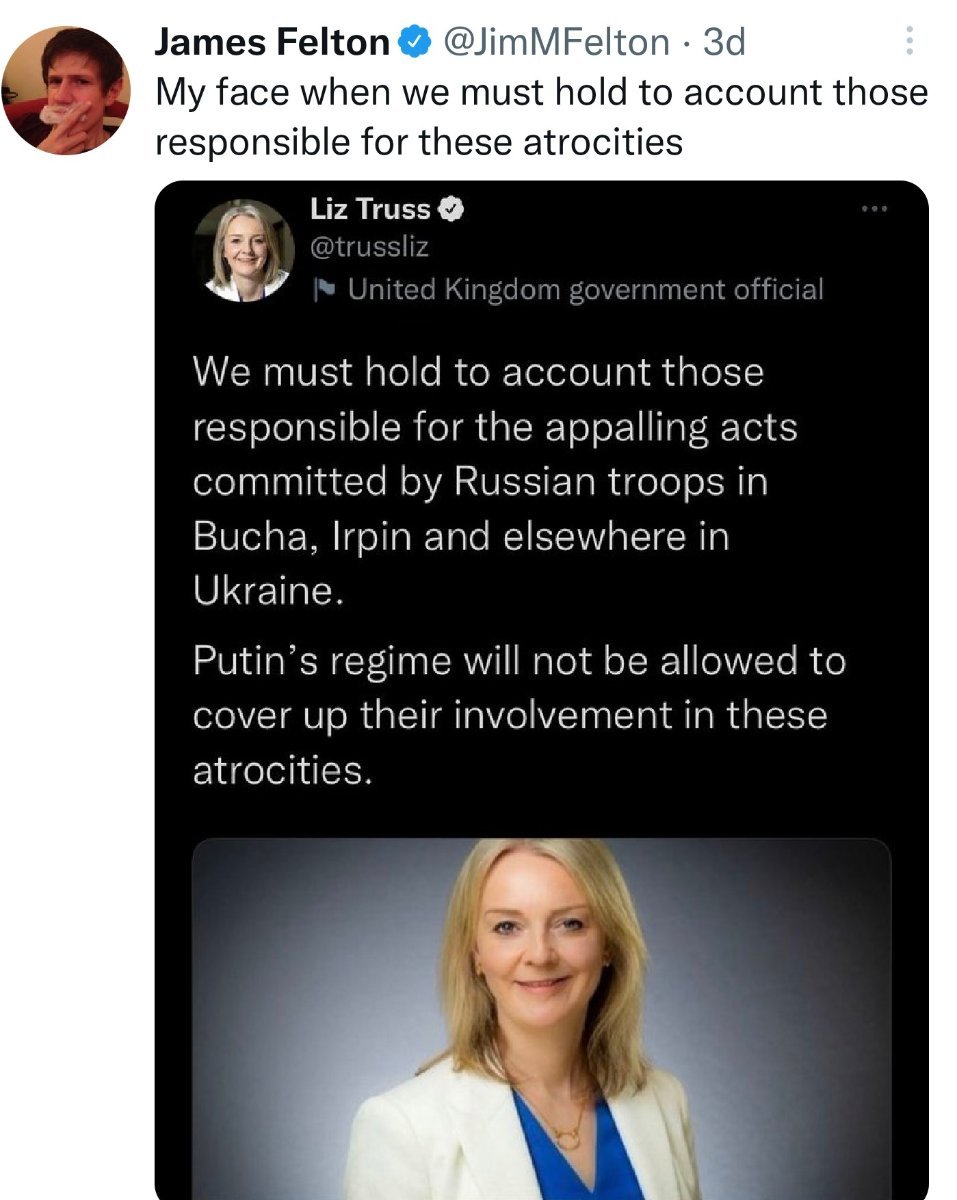The width and height of the screenshot is (957, 1200).
Task: Click the flag icon before government label
Action: (325, 290)
